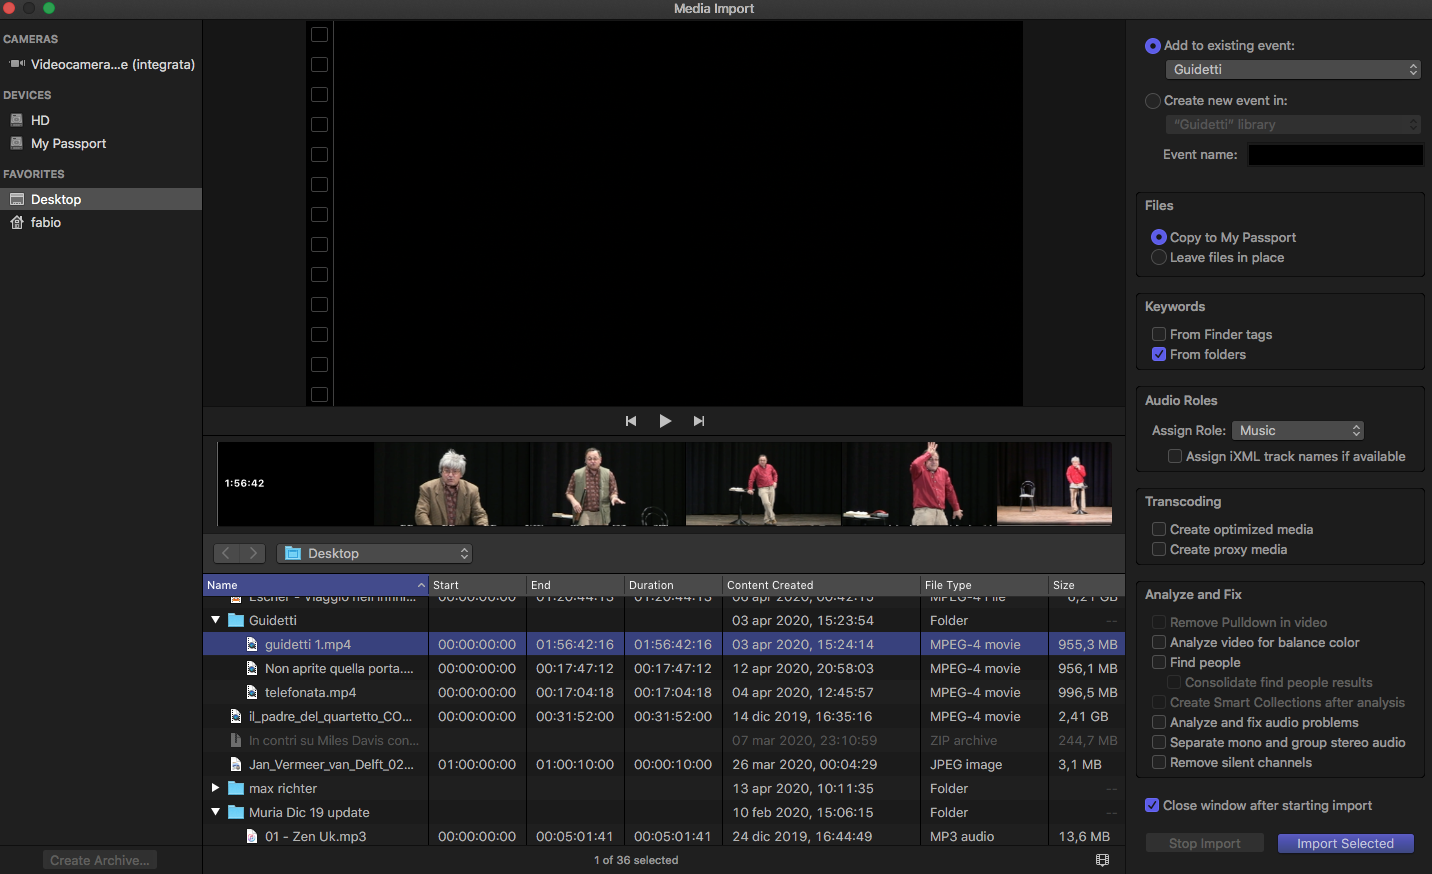The height and width of the screenshot is (874, 1432).
Task: Uncheck keywords From folders
Action: [x=1159, y=354]
